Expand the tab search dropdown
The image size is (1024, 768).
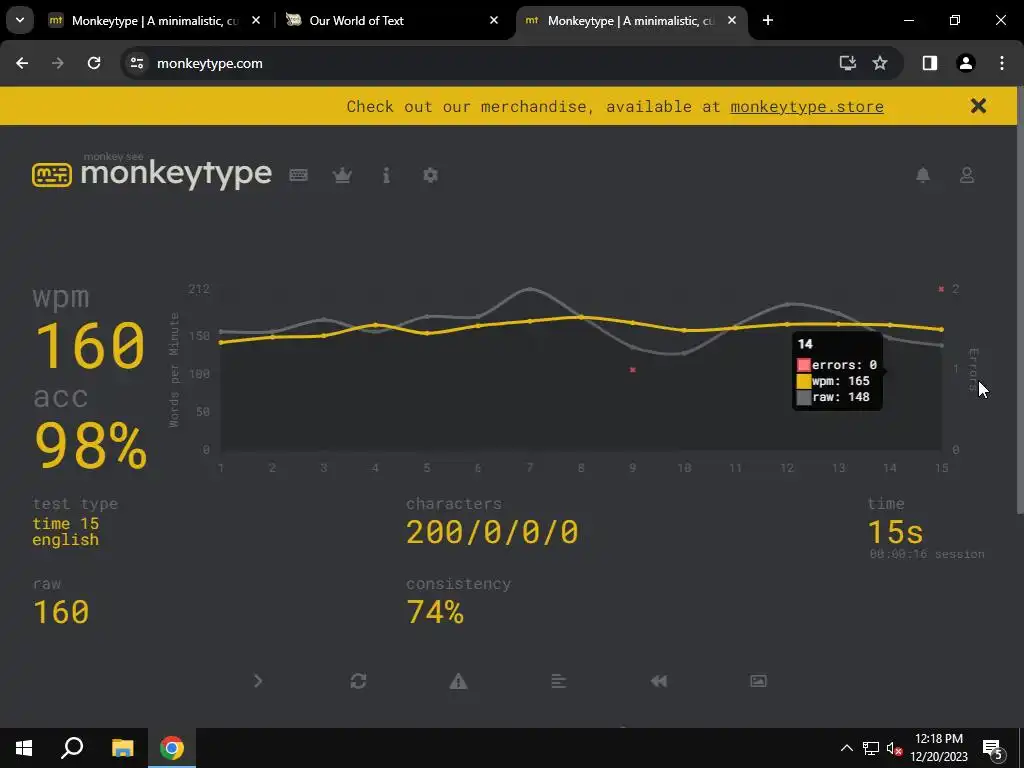click(20, 20)
